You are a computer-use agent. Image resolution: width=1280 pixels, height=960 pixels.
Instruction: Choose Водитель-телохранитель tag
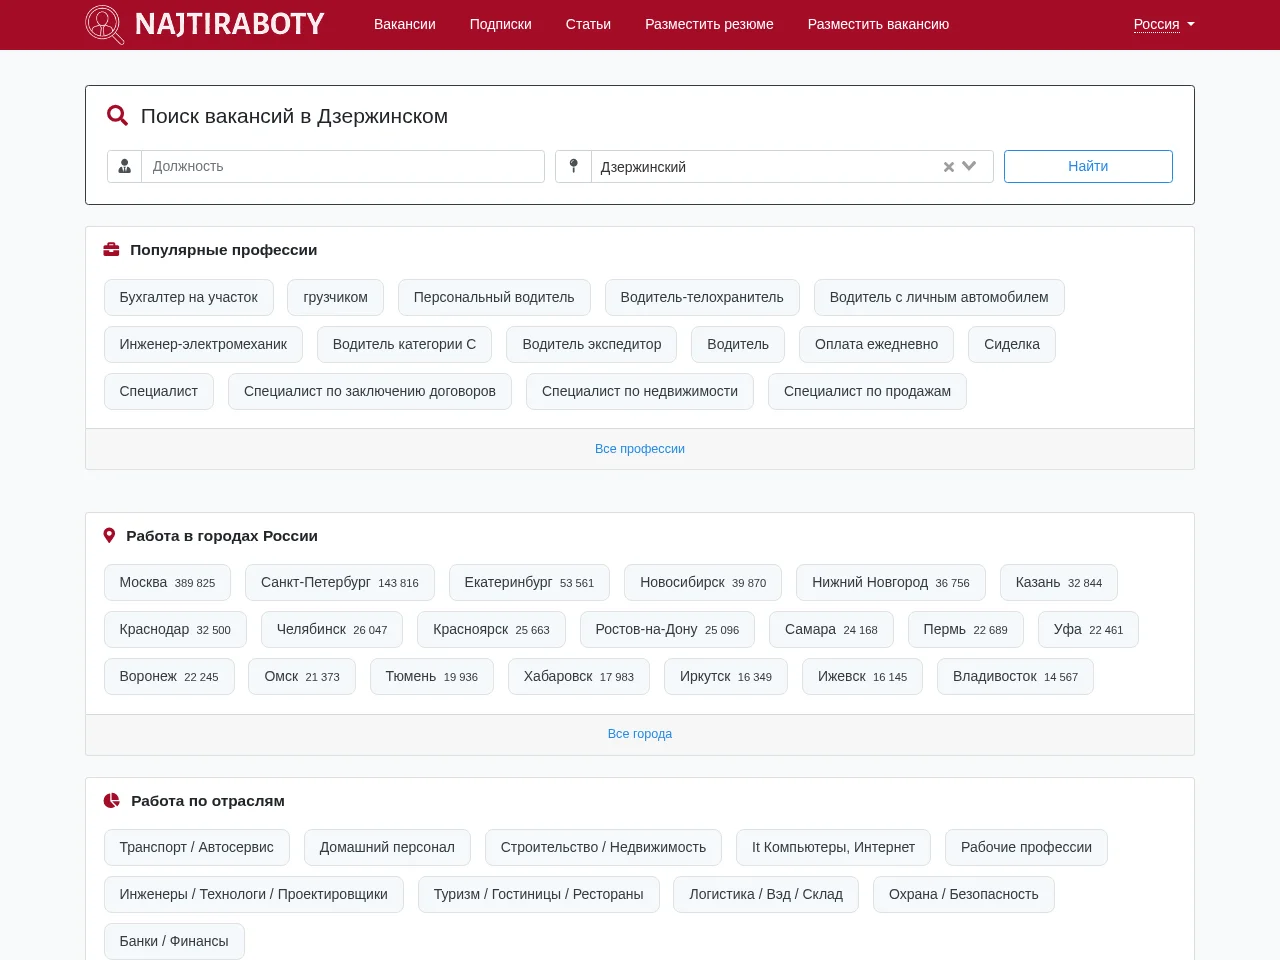coord(702,297)
